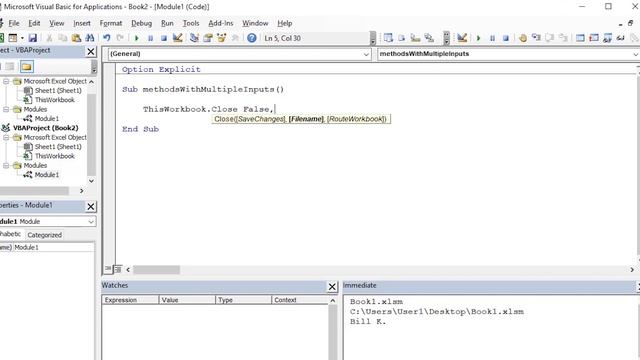Open the Insert menu

coord(82,23)
